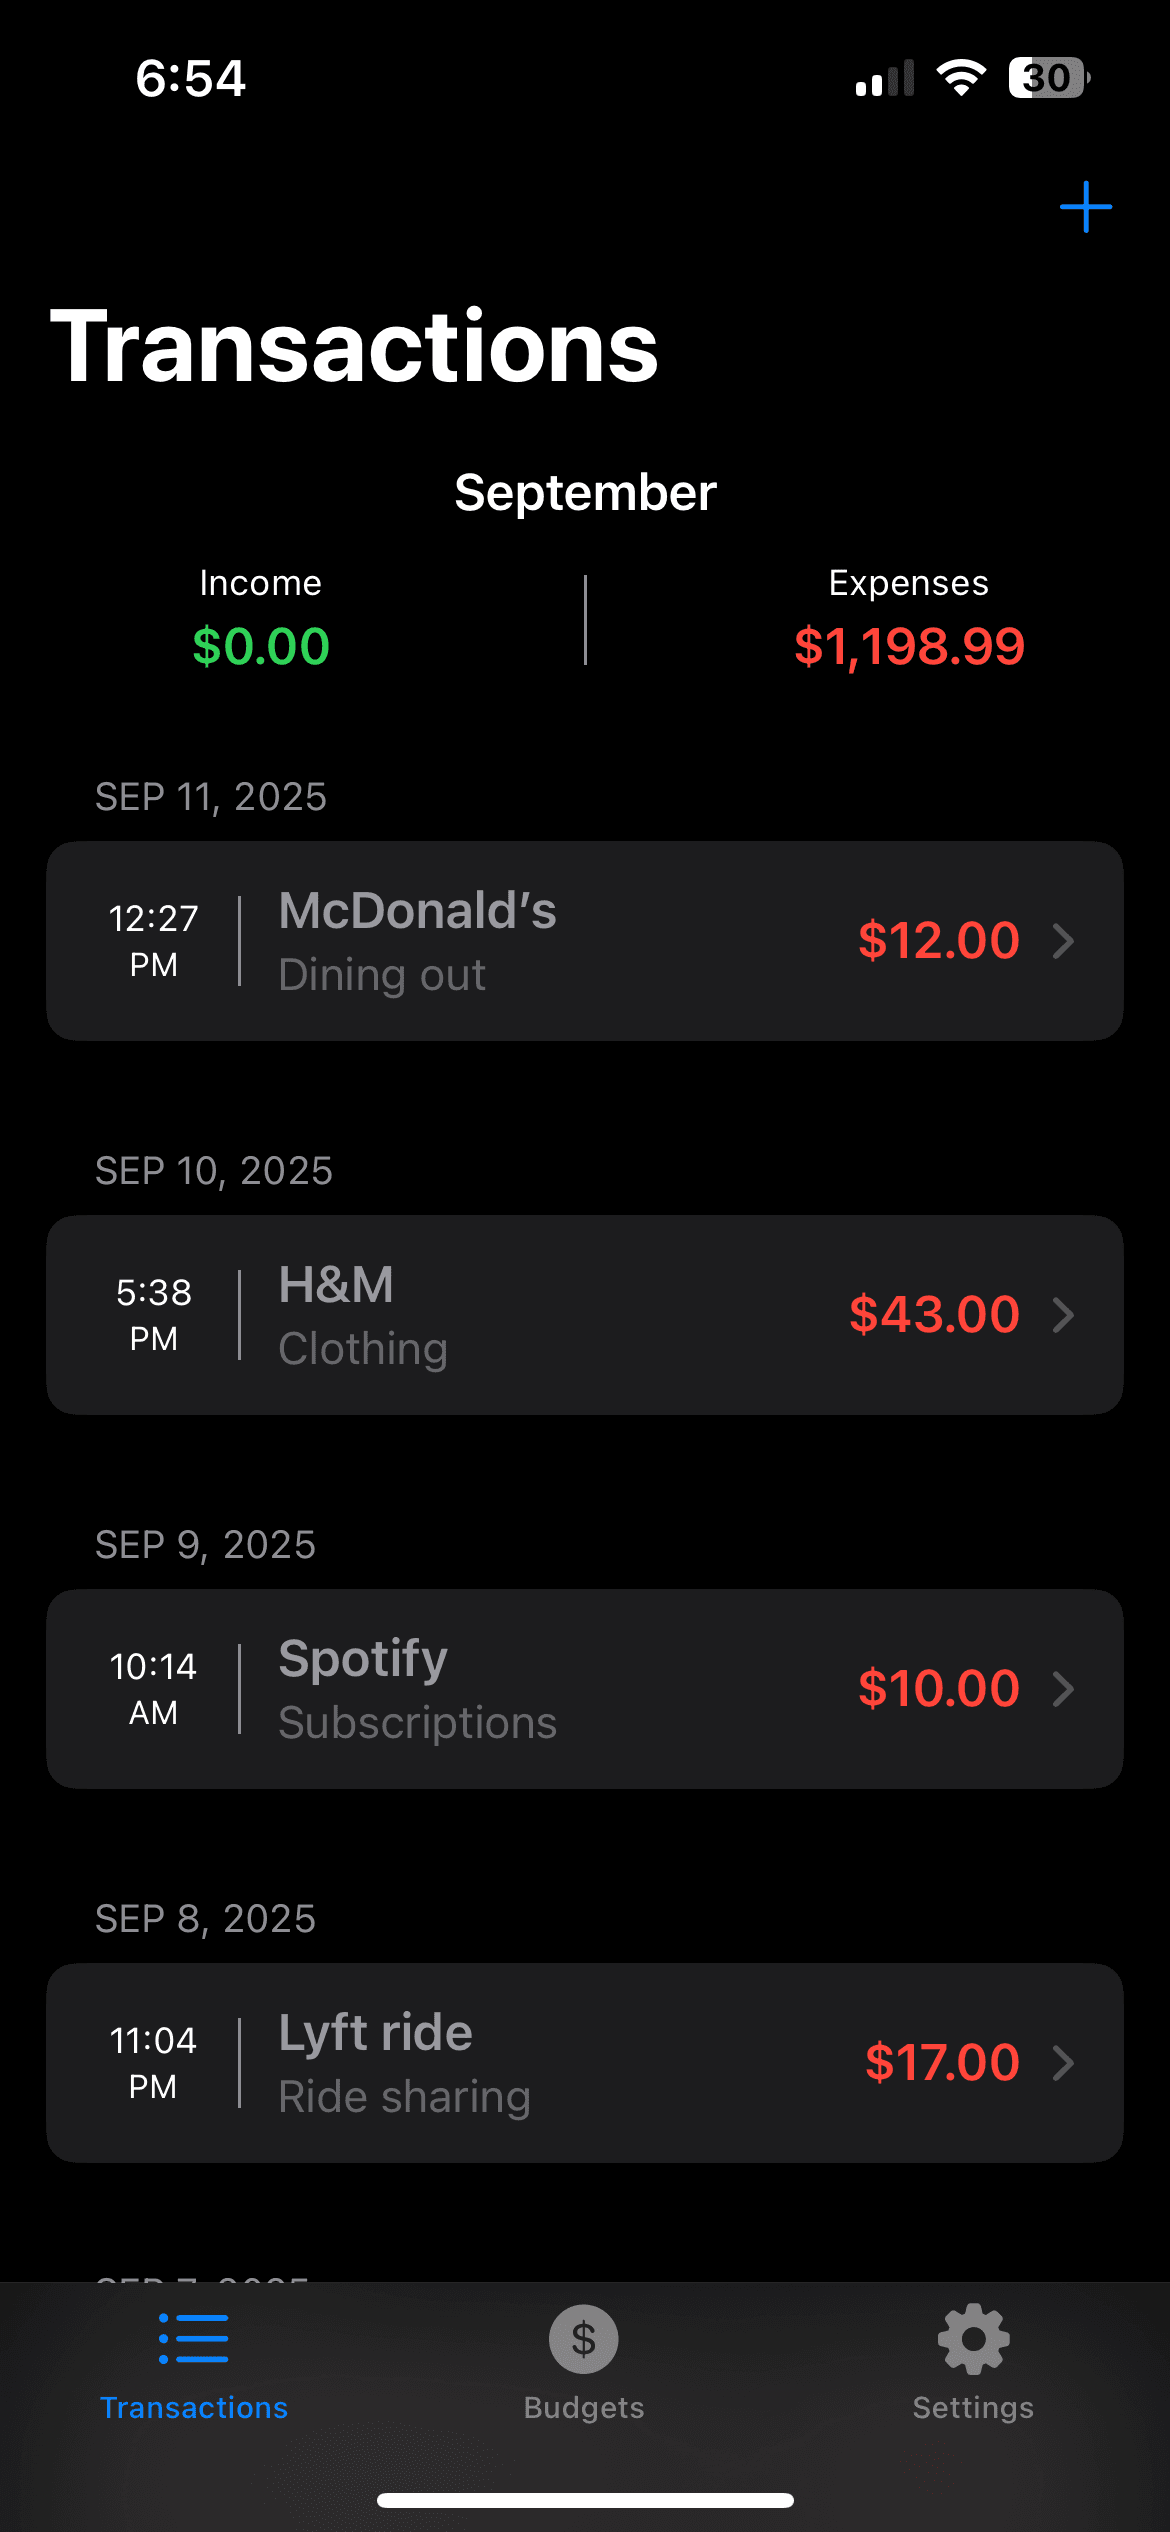The height and width of the screenshot is (2532, 1170).
Task: Tap the home indicator bar
Action: pos(585,2500)
